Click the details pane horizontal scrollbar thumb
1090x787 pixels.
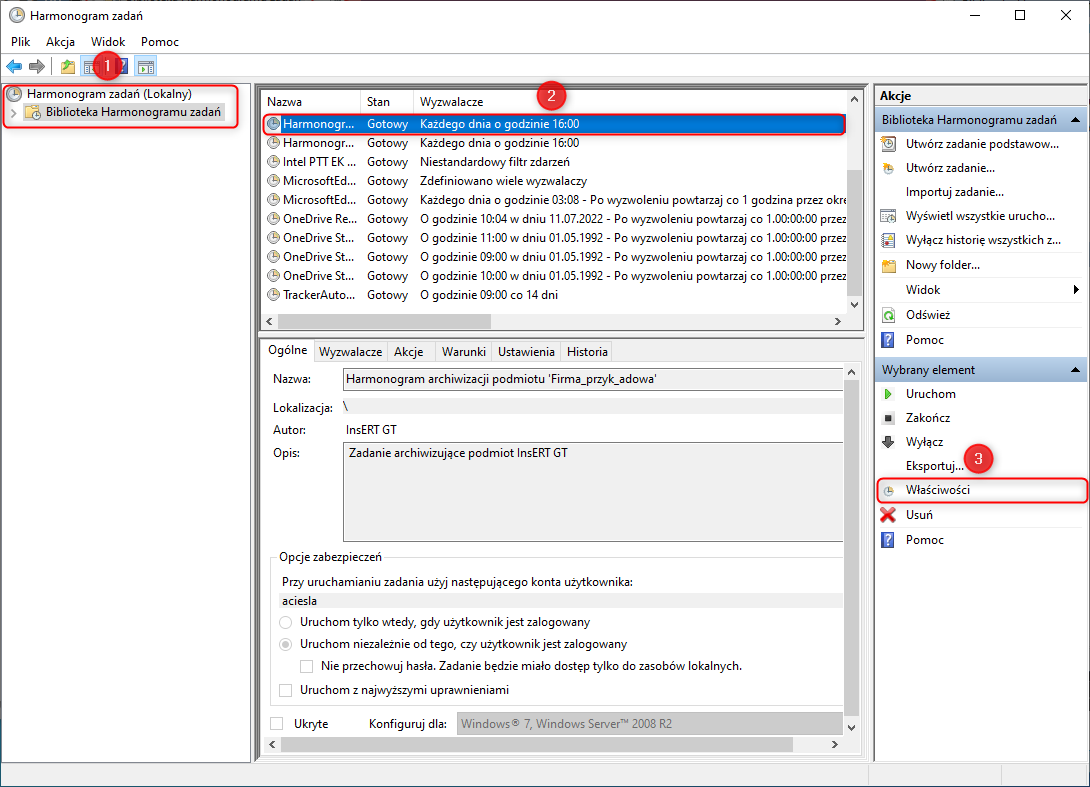coord(537,744)
